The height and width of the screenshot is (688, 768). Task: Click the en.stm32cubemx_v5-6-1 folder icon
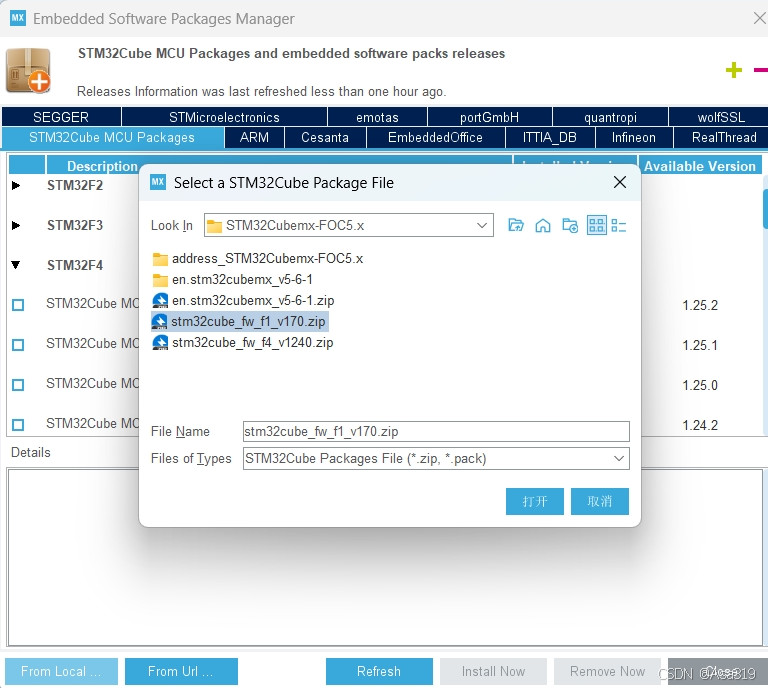(x=160, y=280)
